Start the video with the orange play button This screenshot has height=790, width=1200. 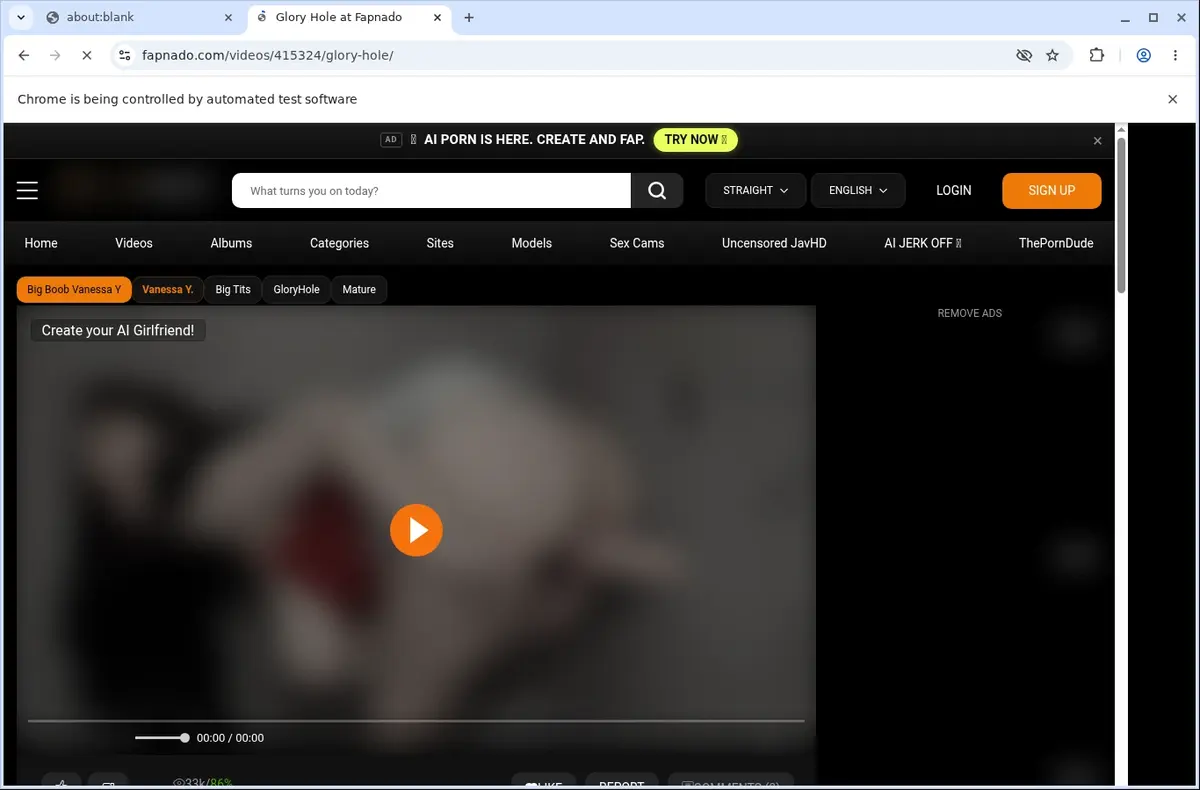(x=416, y=529)
